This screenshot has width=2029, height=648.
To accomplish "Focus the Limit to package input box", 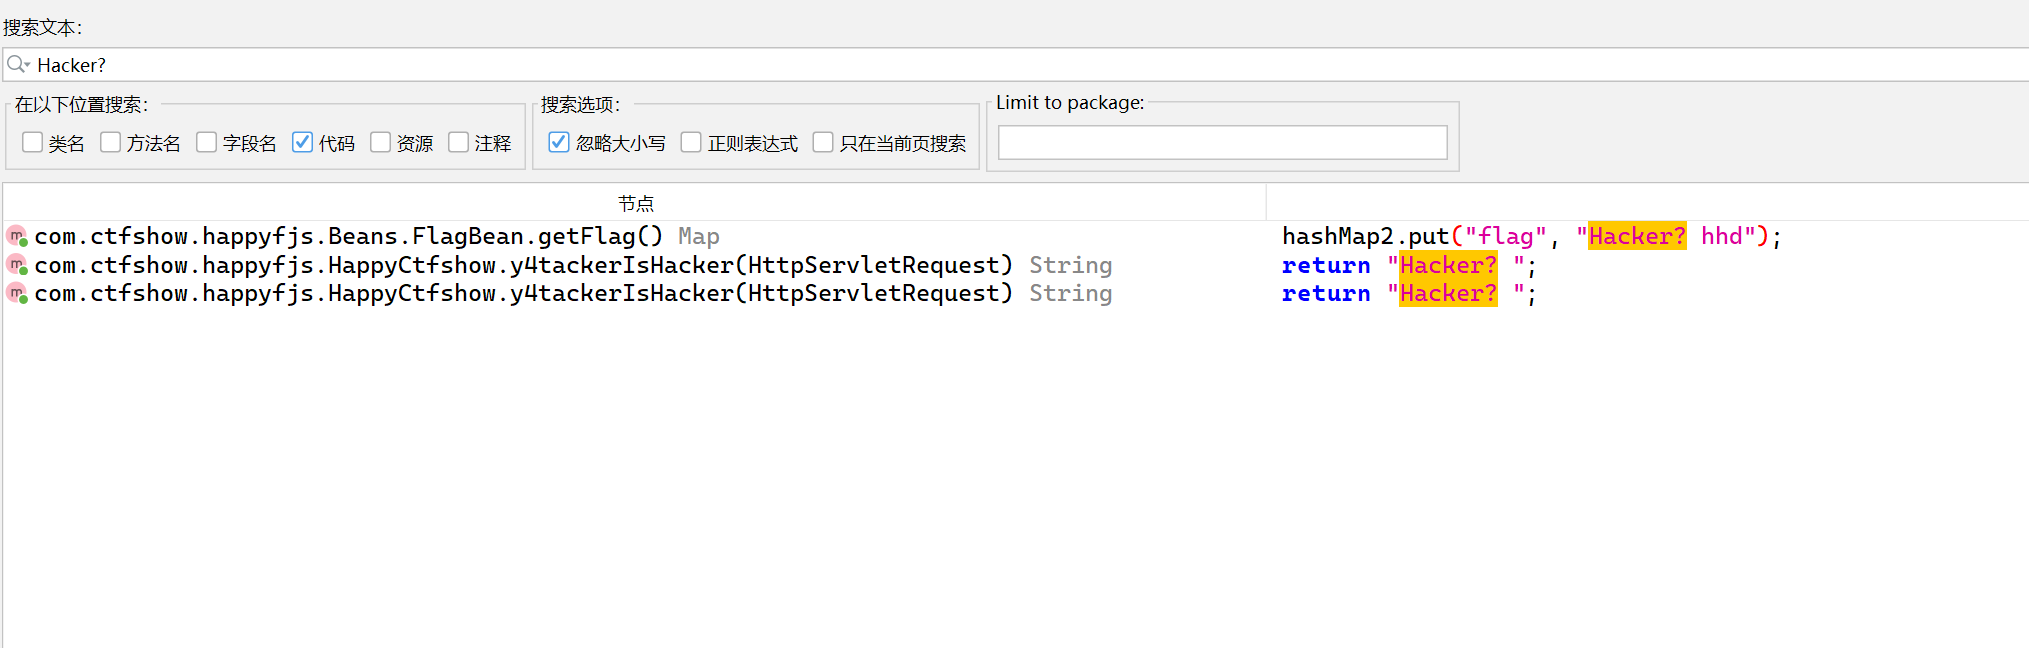I will point(1222,143).
